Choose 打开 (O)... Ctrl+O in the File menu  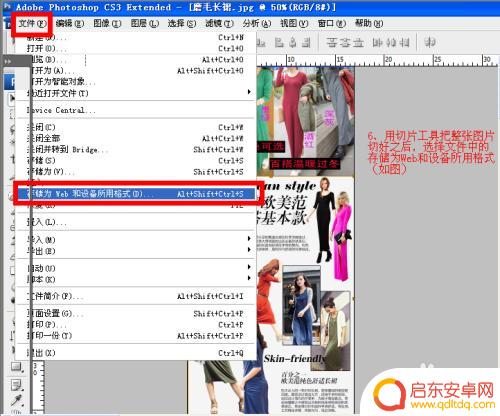pyautogui.click(x=136, y=49)
